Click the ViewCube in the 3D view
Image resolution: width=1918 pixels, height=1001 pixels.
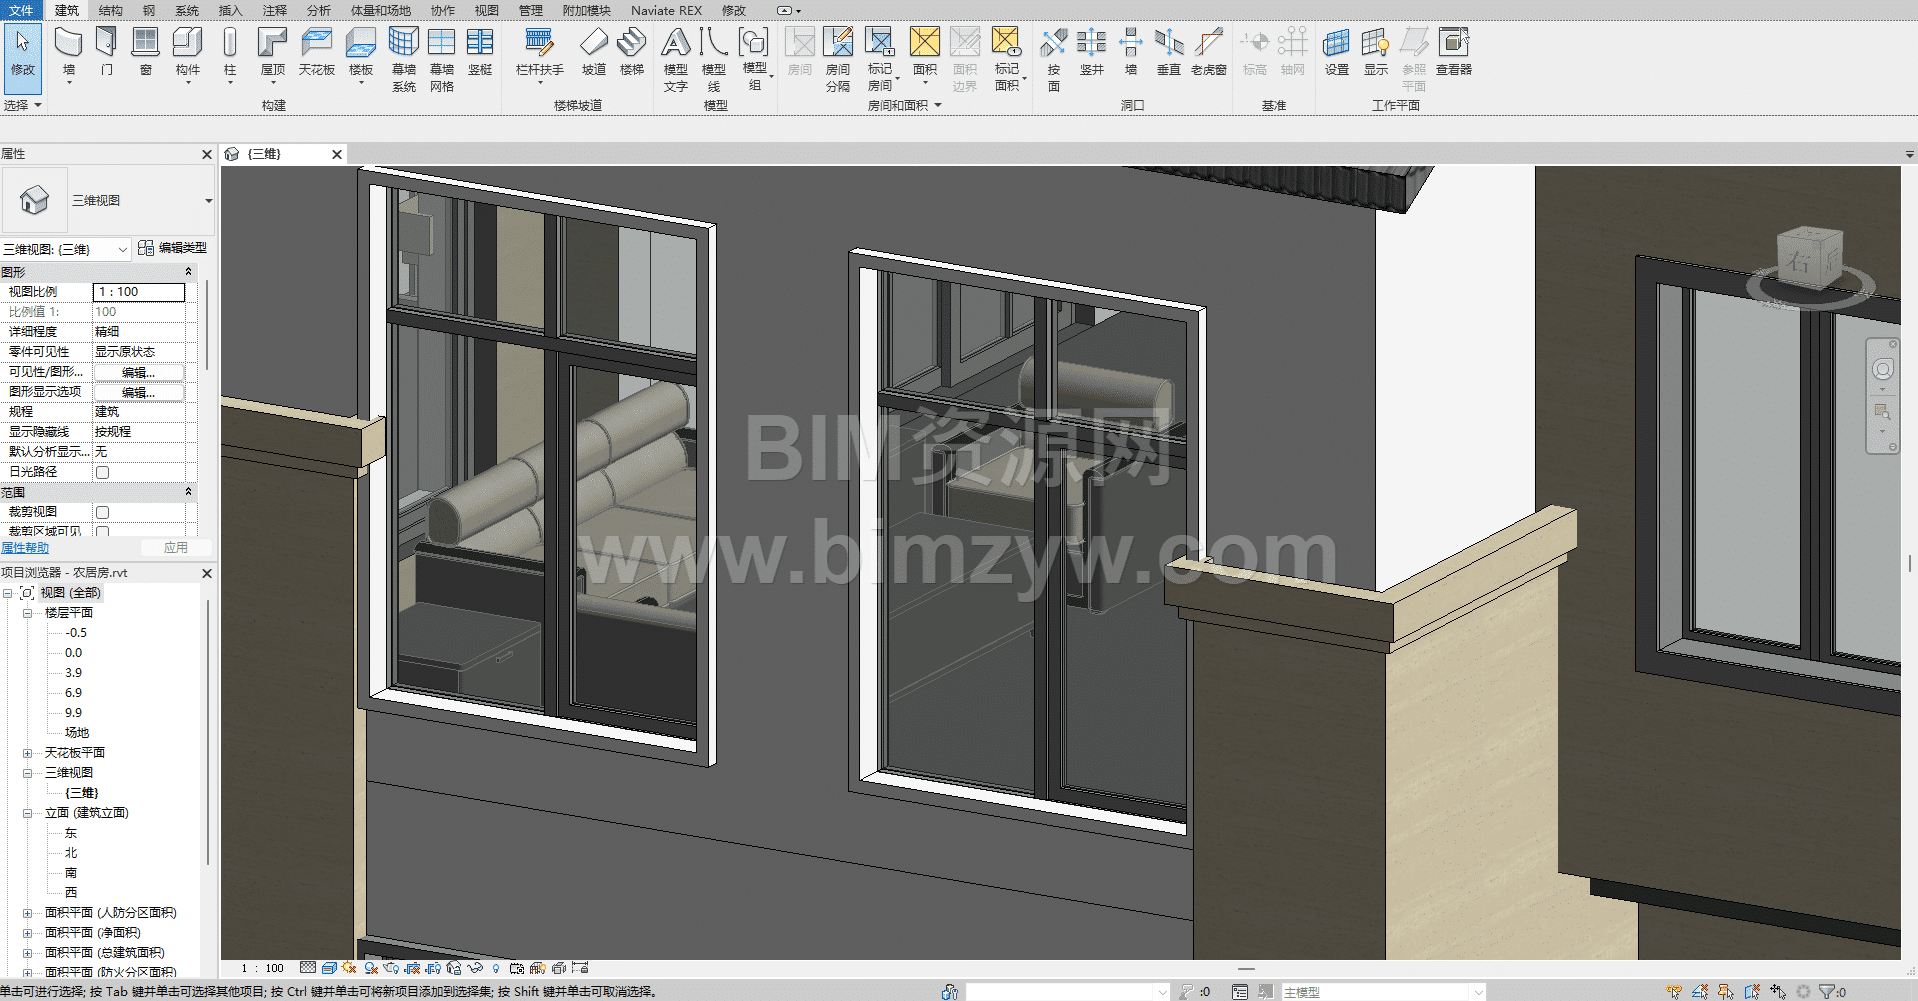(x=1810, y=260)
